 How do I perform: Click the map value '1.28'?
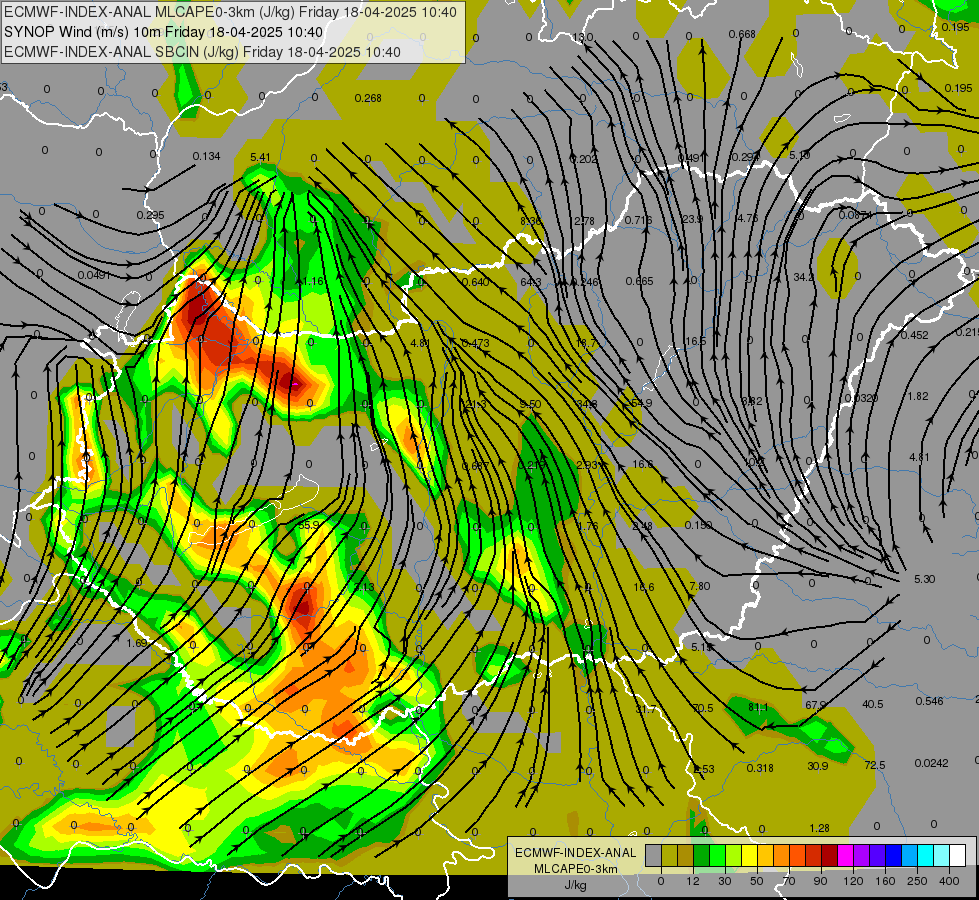[x=819, y=828]
